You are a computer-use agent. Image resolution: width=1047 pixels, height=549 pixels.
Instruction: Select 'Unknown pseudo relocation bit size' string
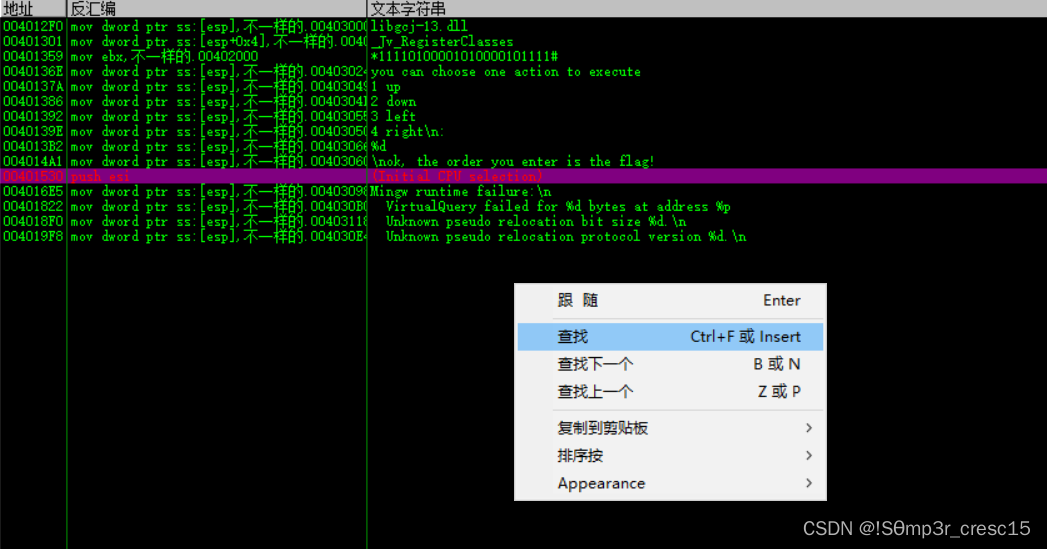tap(536, 221)
